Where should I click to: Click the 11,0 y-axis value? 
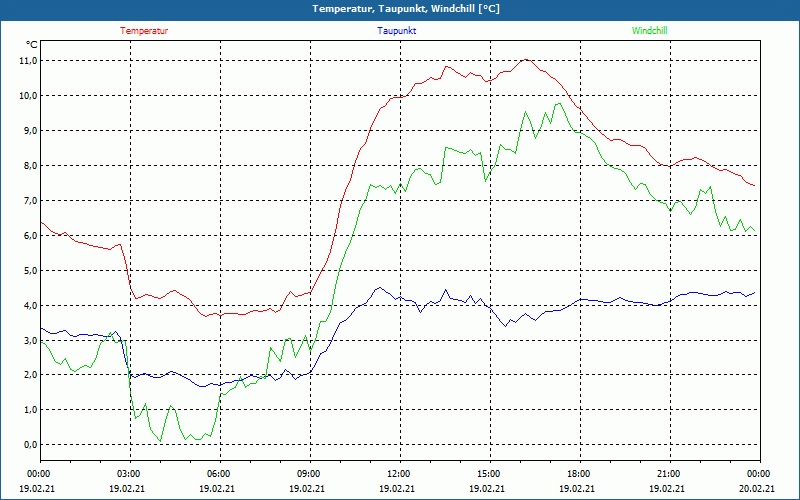coord(29,61)
